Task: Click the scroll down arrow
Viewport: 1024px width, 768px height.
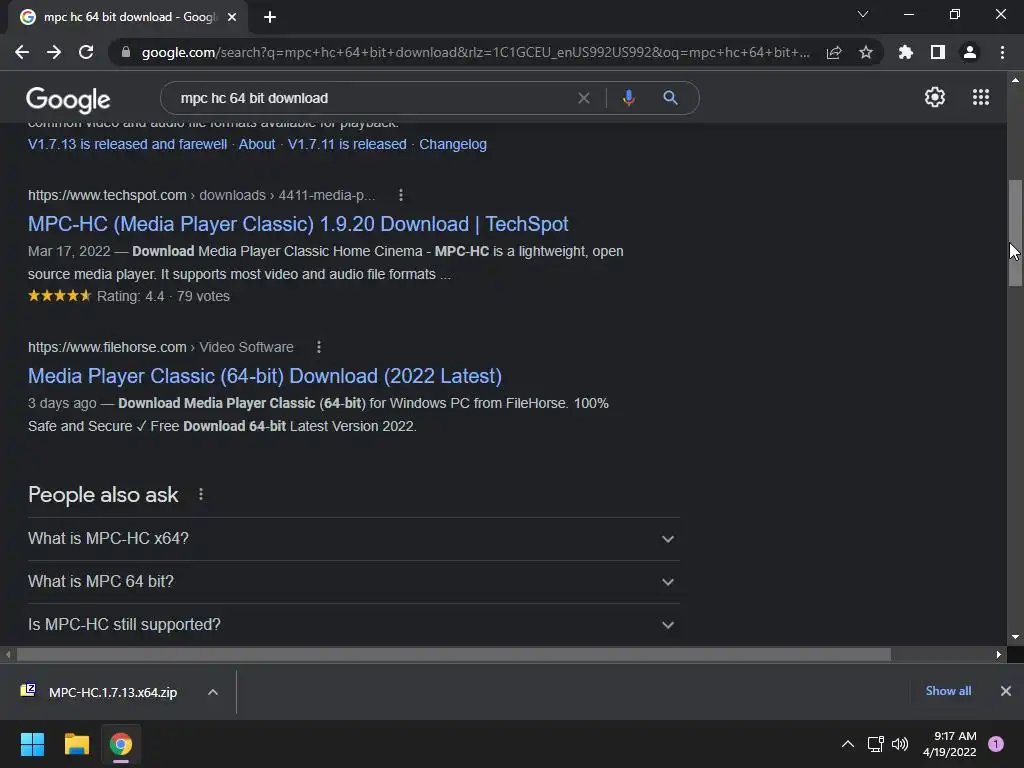Action: 1015,637
